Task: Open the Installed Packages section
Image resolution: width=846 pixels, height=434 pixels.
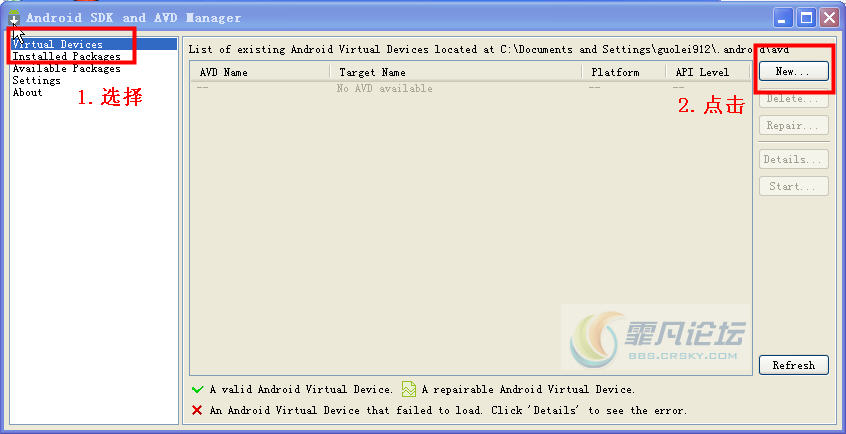Action: 66,56
